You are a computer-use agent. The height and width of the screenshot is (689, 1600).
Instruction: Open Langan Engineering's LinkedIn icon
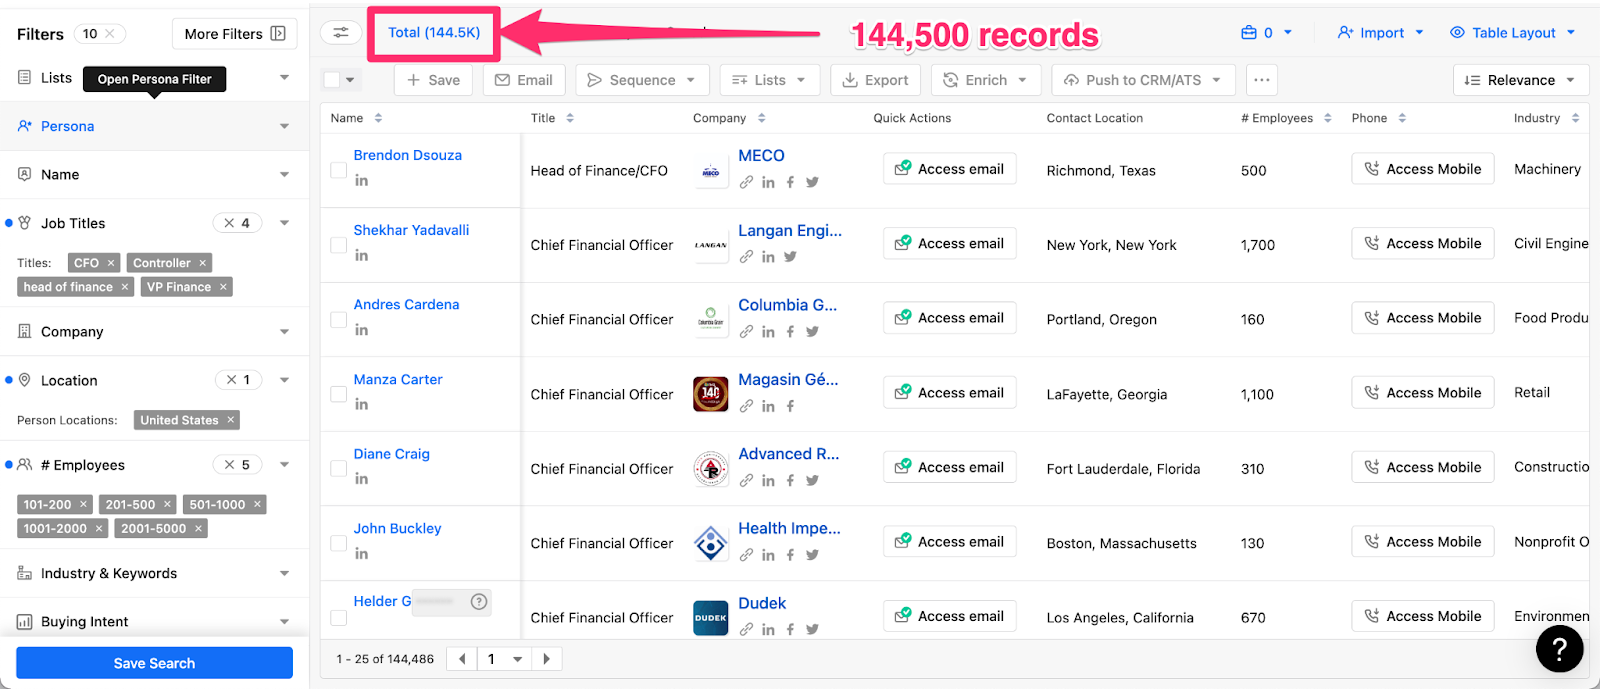(x=768, y=257)
